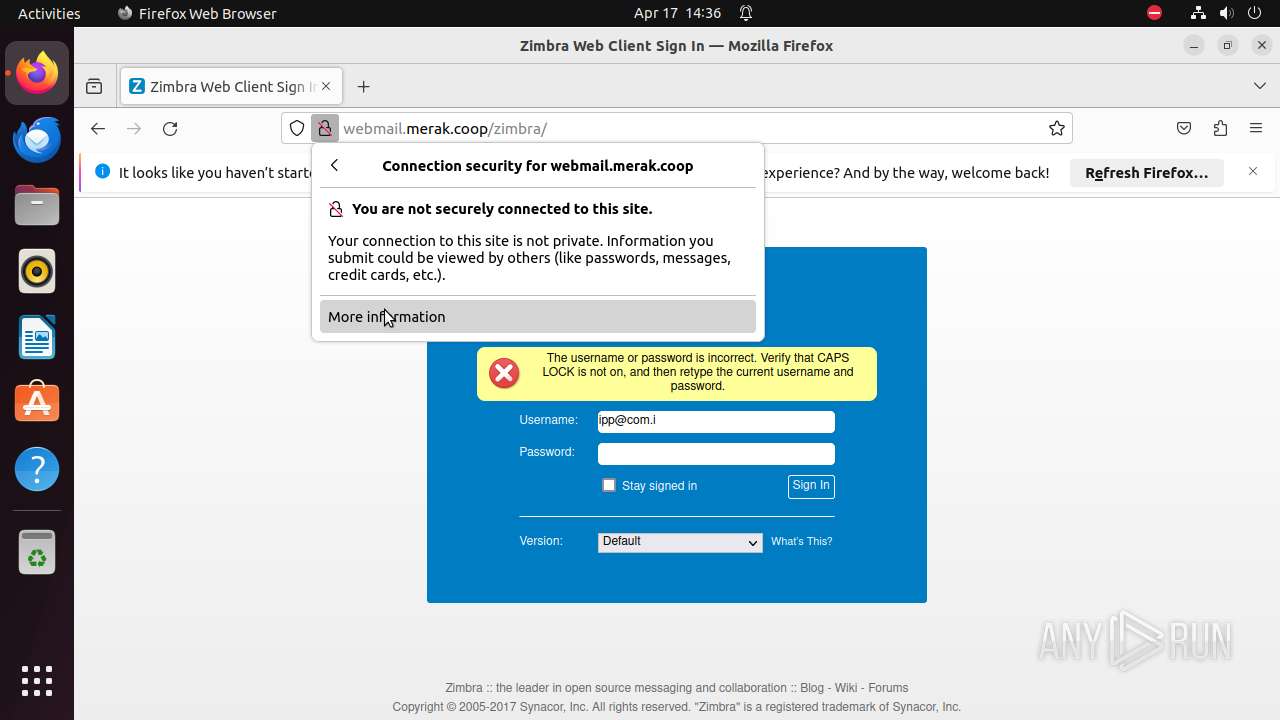Go back in the connection security panel
The image size is (1280, 720).
(x=335, y=166)
